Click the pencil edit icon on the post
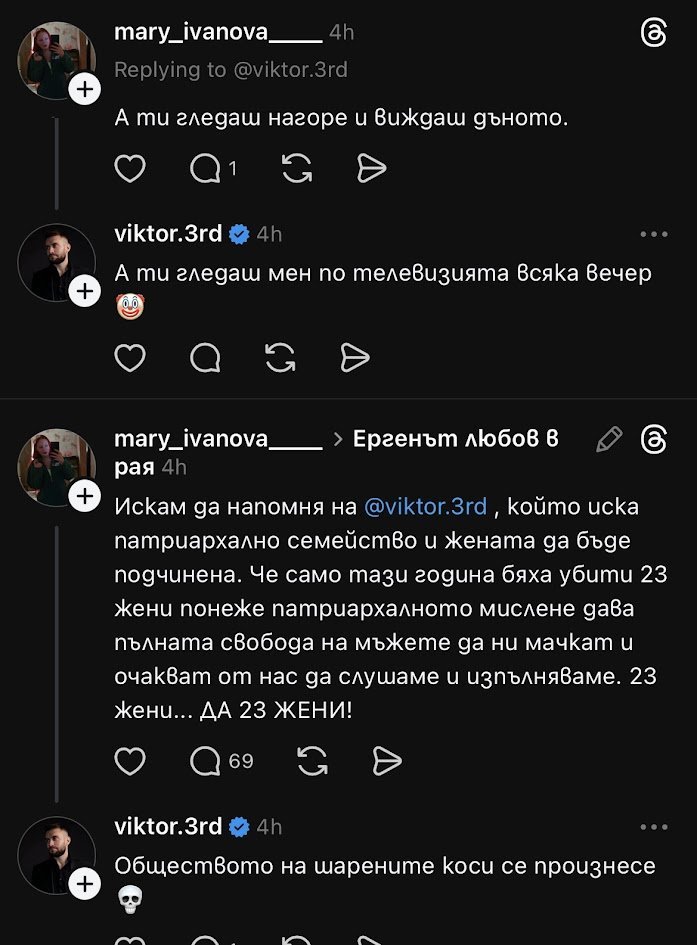 point(608,439)
